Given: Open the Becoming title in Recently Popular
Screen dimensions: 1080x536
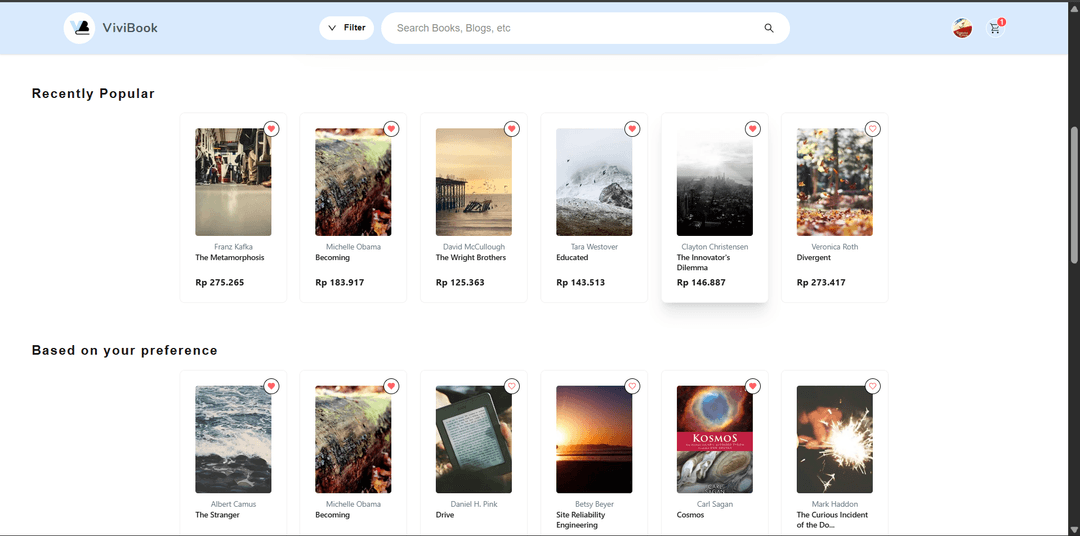Looking at the screenshot, I should click(333, 258).
